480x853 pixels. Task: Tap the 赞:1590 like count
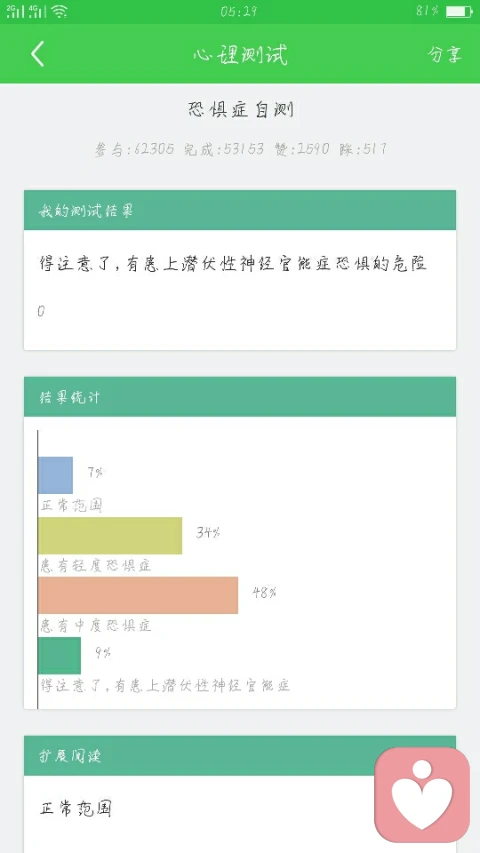point(302,149)
